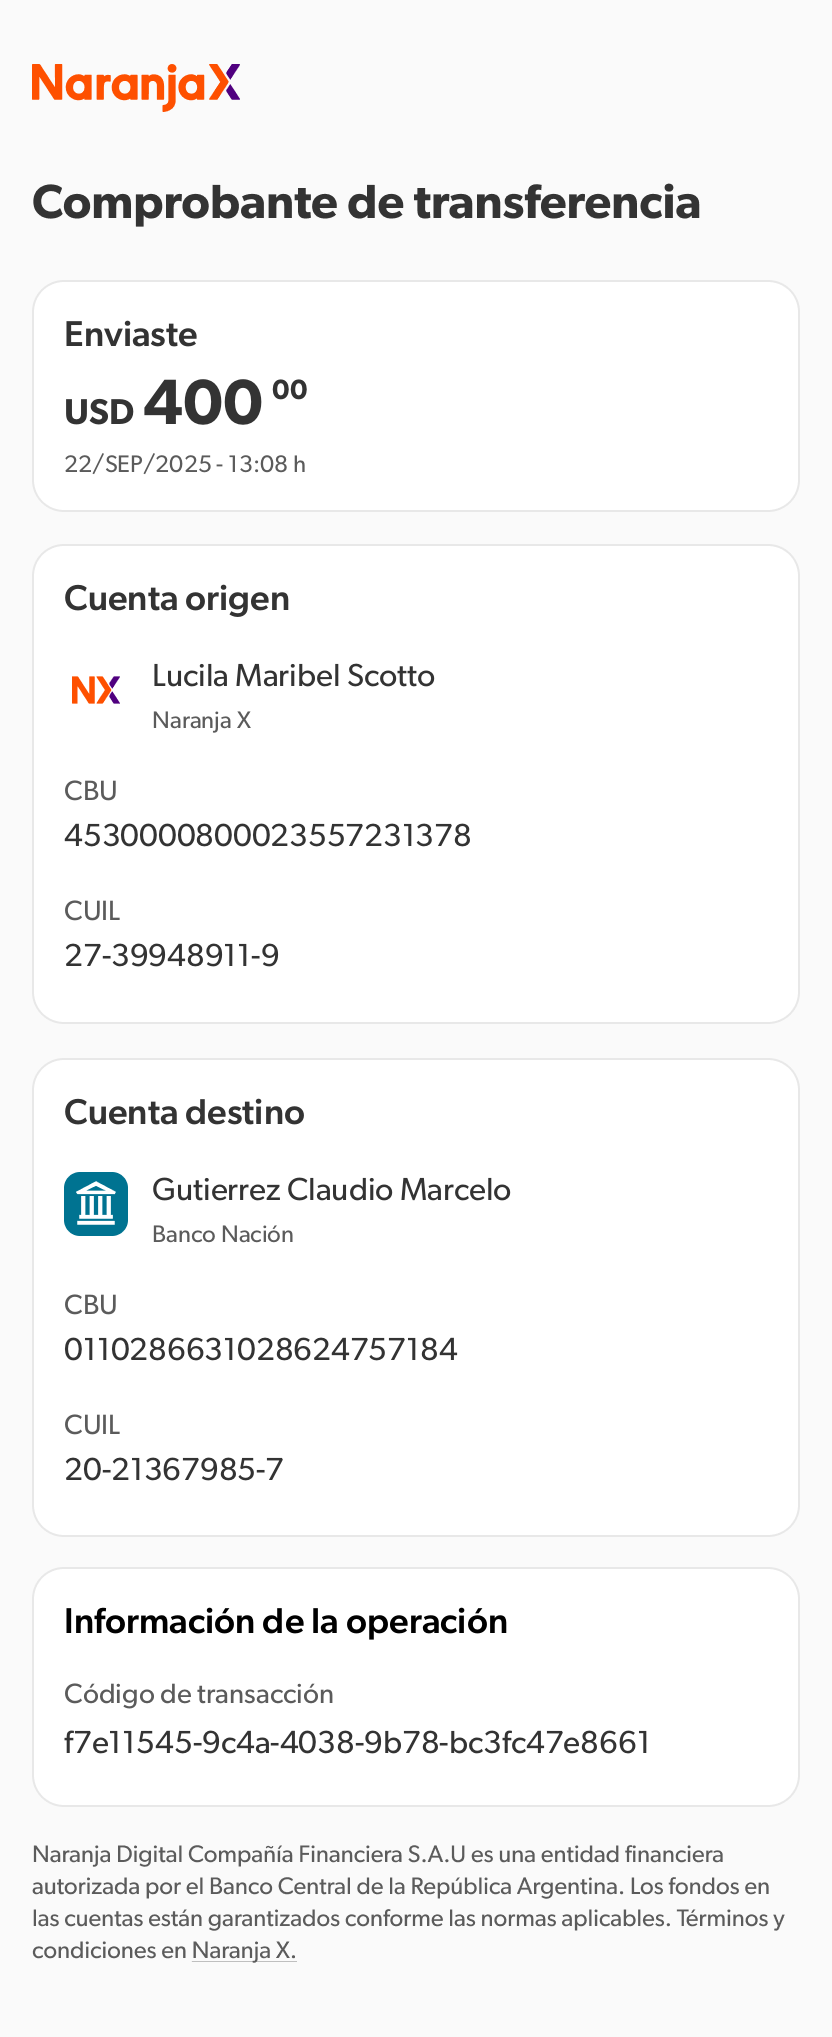
Task: Click the Banco Nación bank name text
Action: 223,1234
